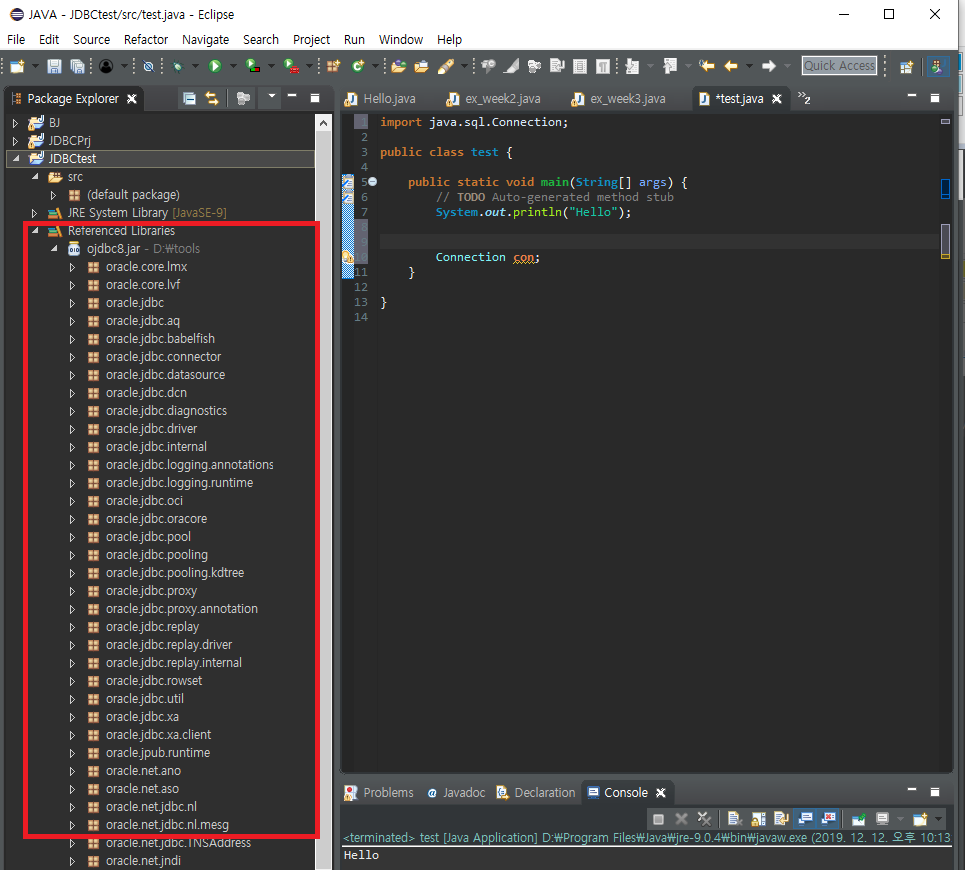Toggle Link with Editor in Package Explorer
Image resolution: width=965 pixels, height=870 pixels.
pyautogui.click(x=212, y=98)
